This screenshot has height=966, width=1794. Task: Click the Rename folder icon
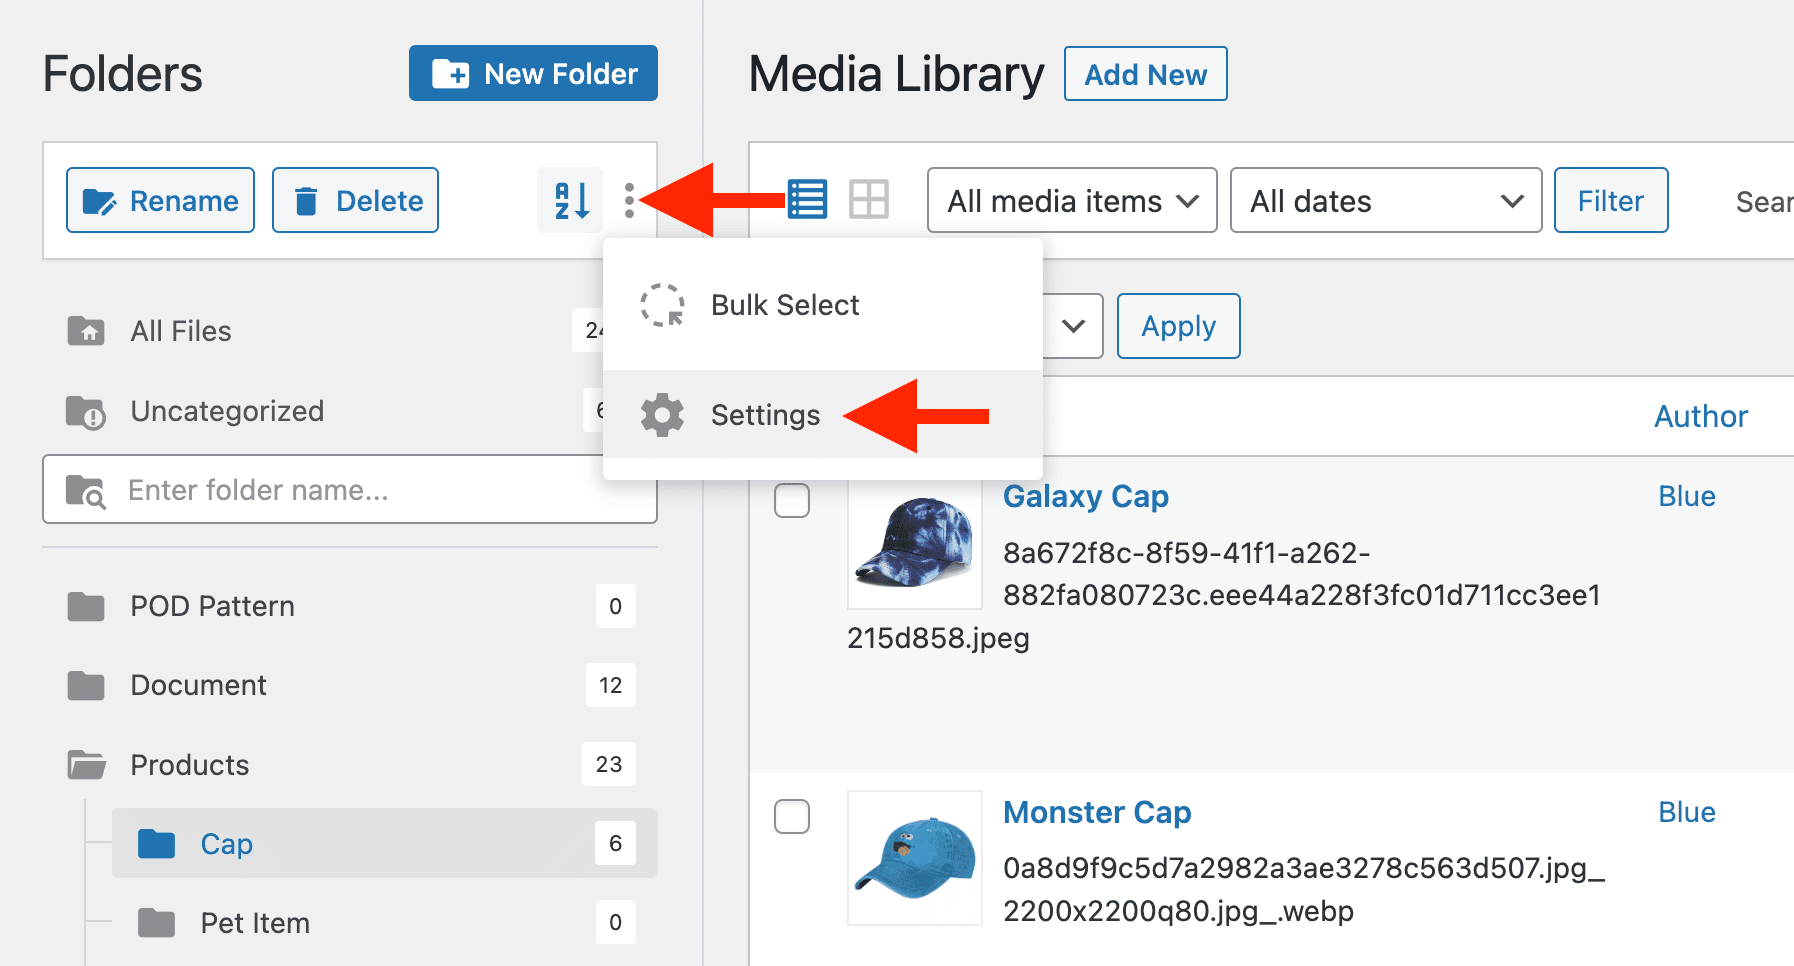[x=99, y=200]
